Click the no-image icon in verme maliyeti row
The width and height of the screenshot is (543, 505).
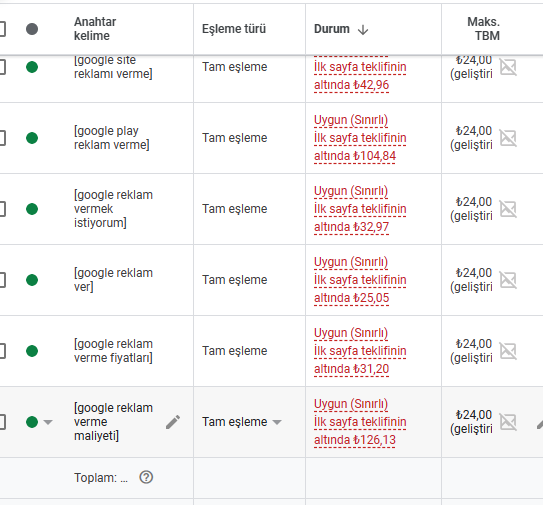[508, 422]
